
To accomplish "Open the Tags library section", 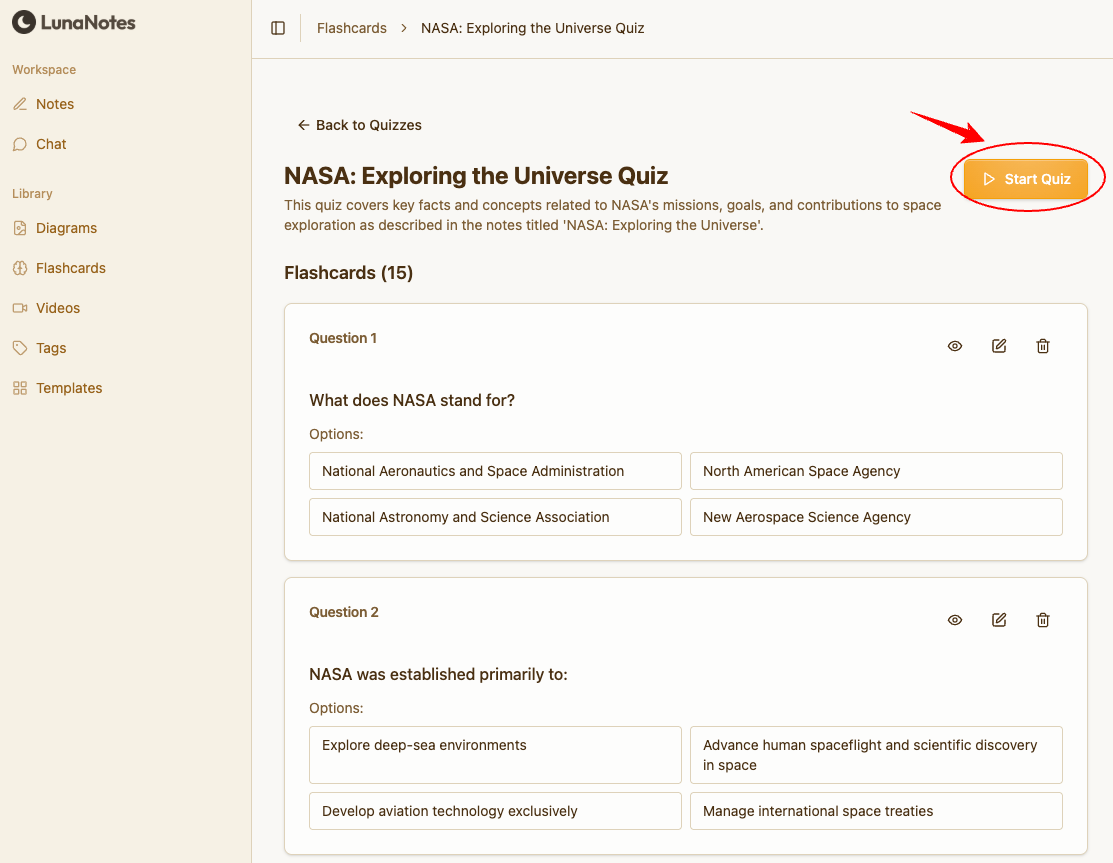I will [x=50, y=348].
